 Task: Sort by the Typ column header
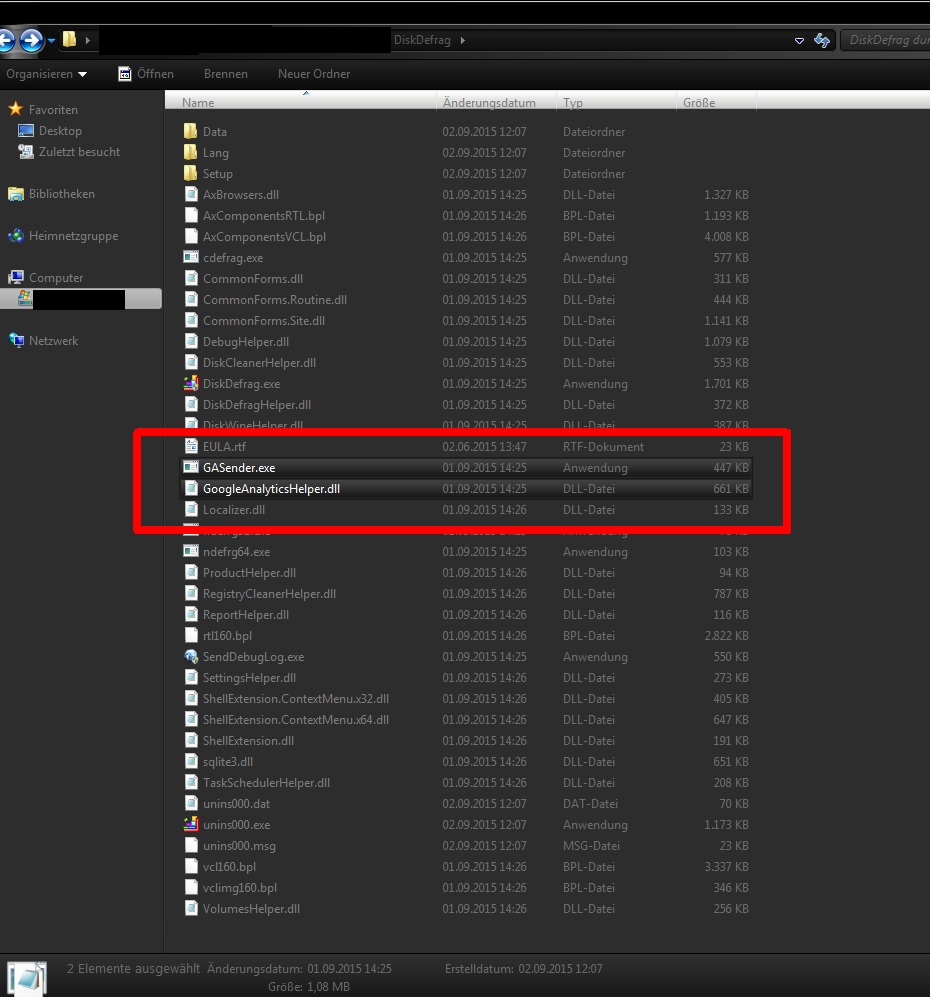[615, 102]
